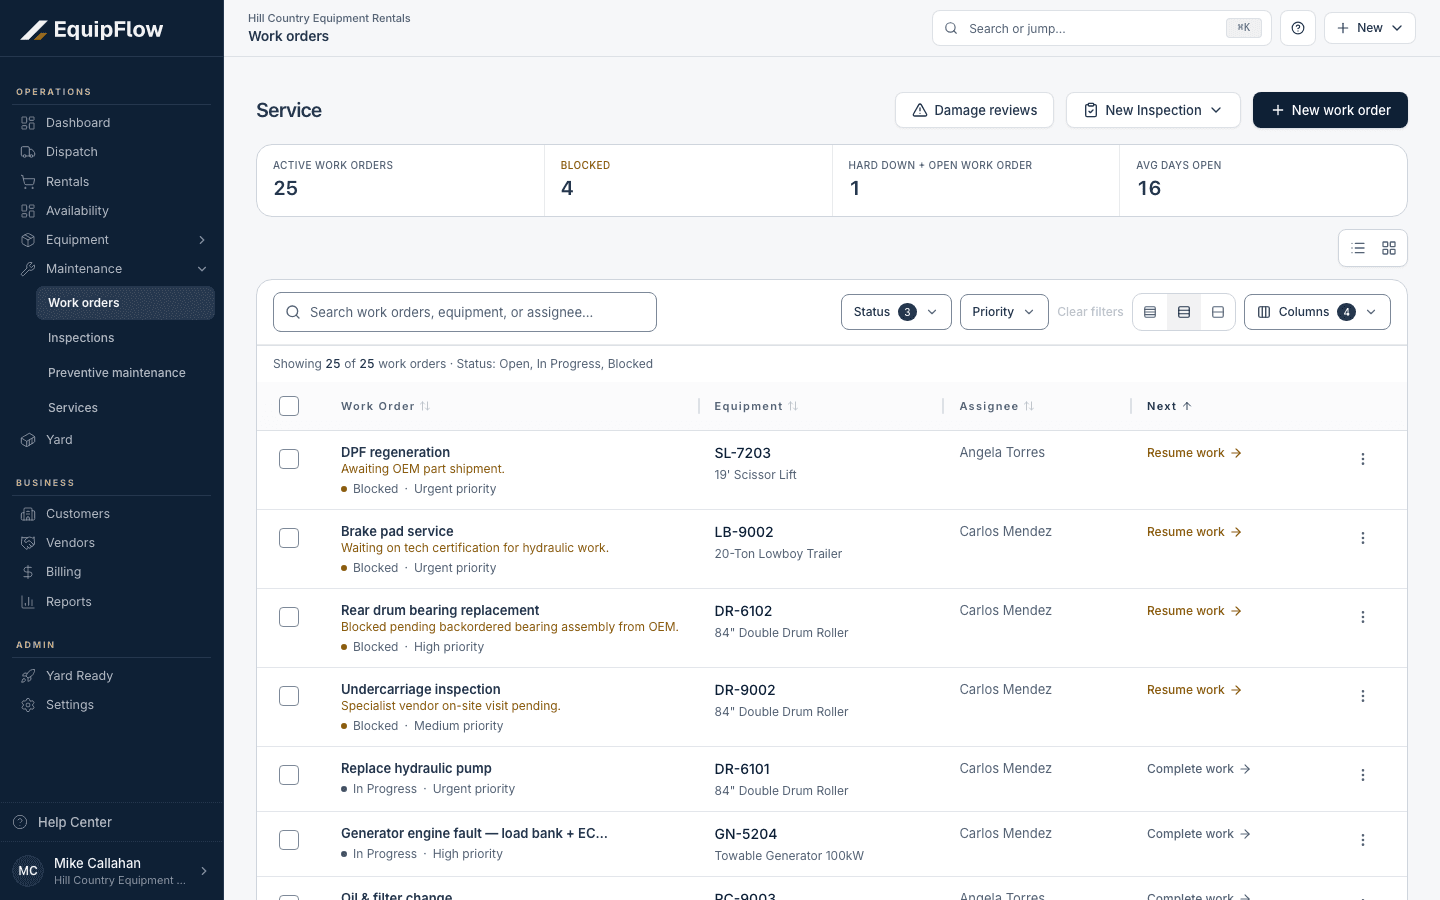
Task: Open the Status filter dropdown
Action: [896, 312]
